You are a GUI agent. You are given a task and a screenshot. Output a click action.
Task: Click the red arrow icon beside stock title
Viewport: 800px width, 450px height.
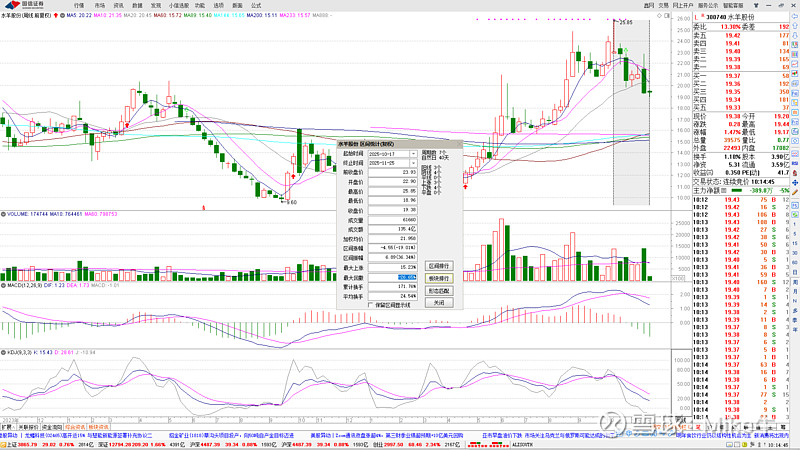[x=56, y=15]
